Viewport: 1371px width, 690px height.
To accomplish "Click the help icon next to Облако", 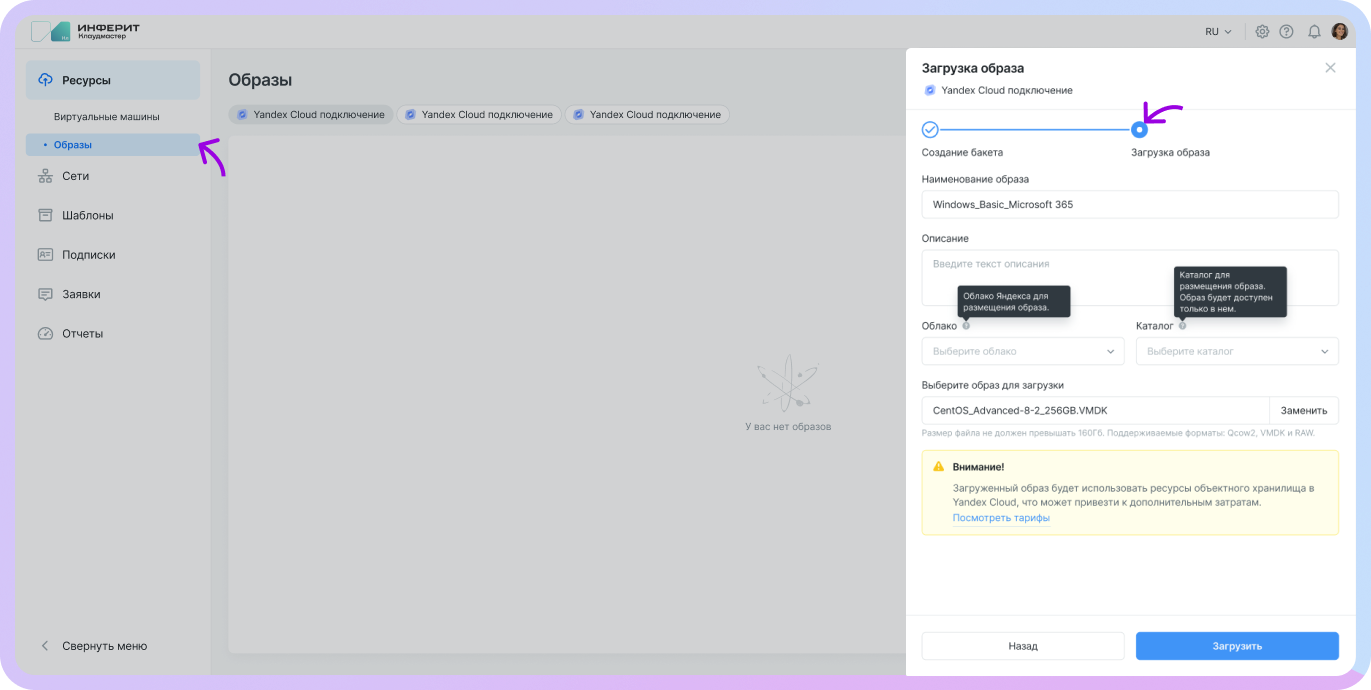I will [966, 326].
